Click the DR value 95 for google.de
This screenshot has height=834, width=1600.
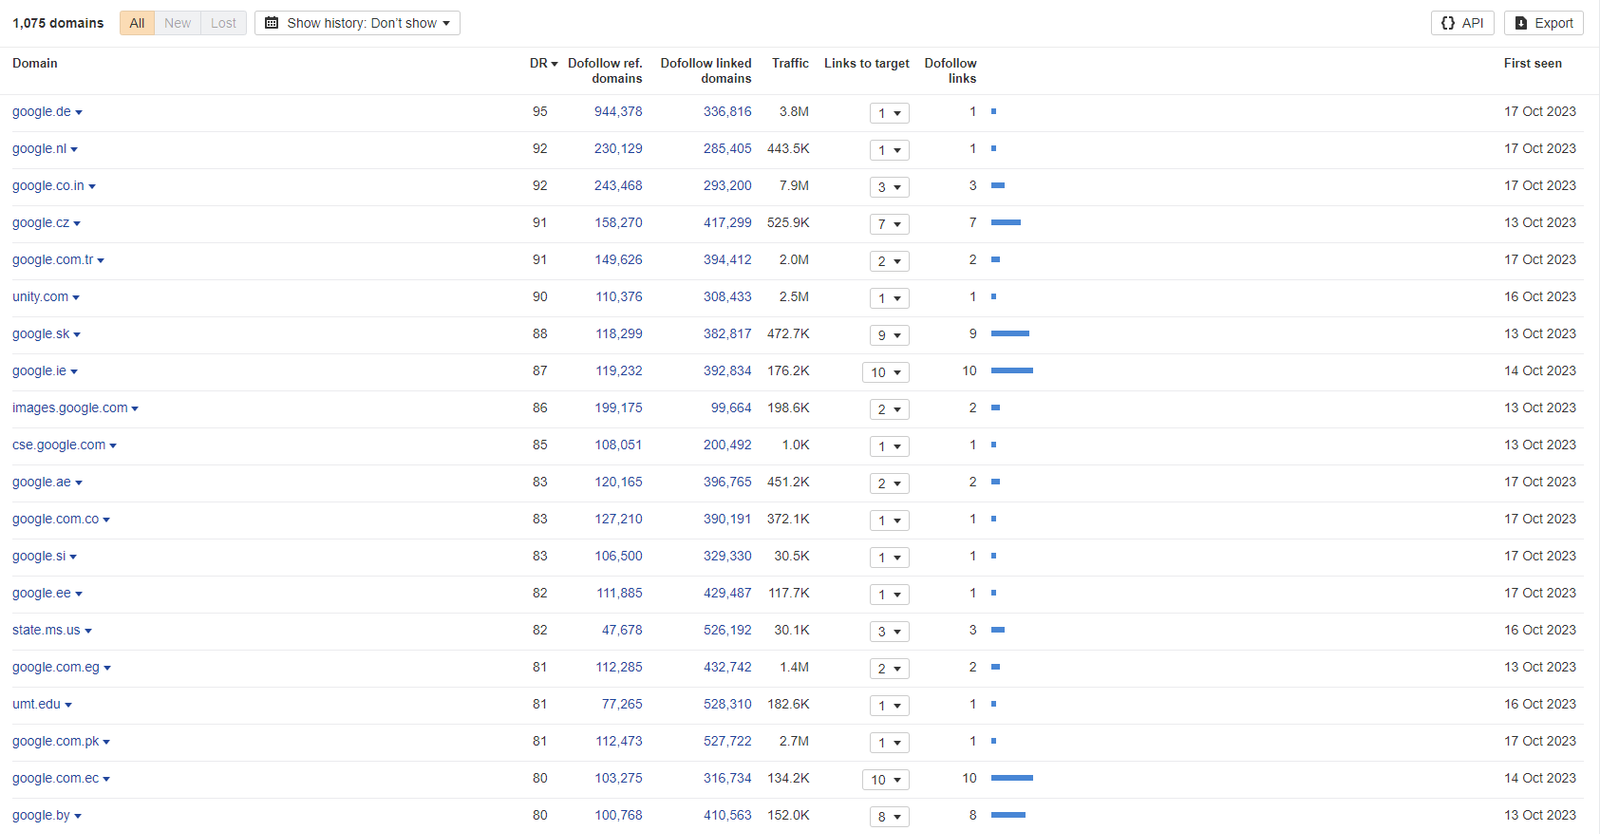[x=540, y=112]
